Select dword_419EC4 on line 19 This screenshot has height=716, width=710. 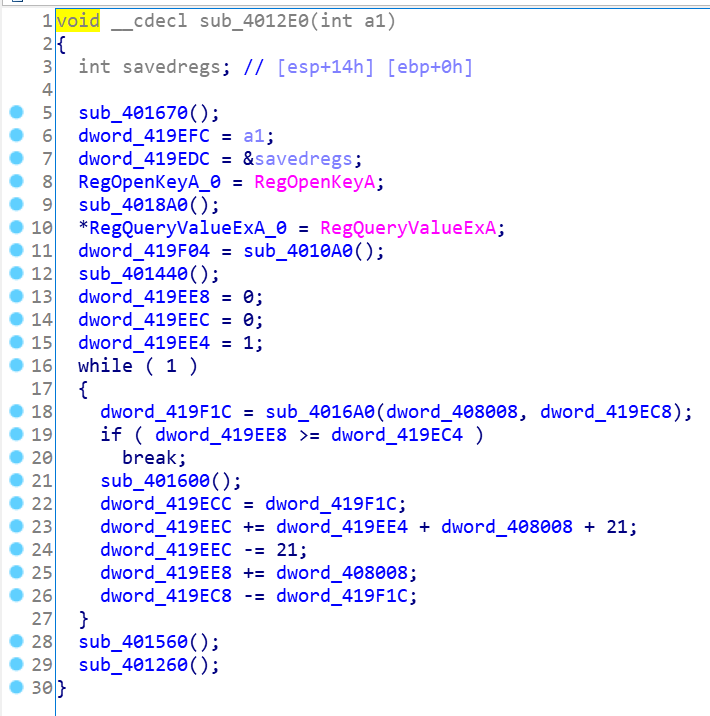click(397, 435)
